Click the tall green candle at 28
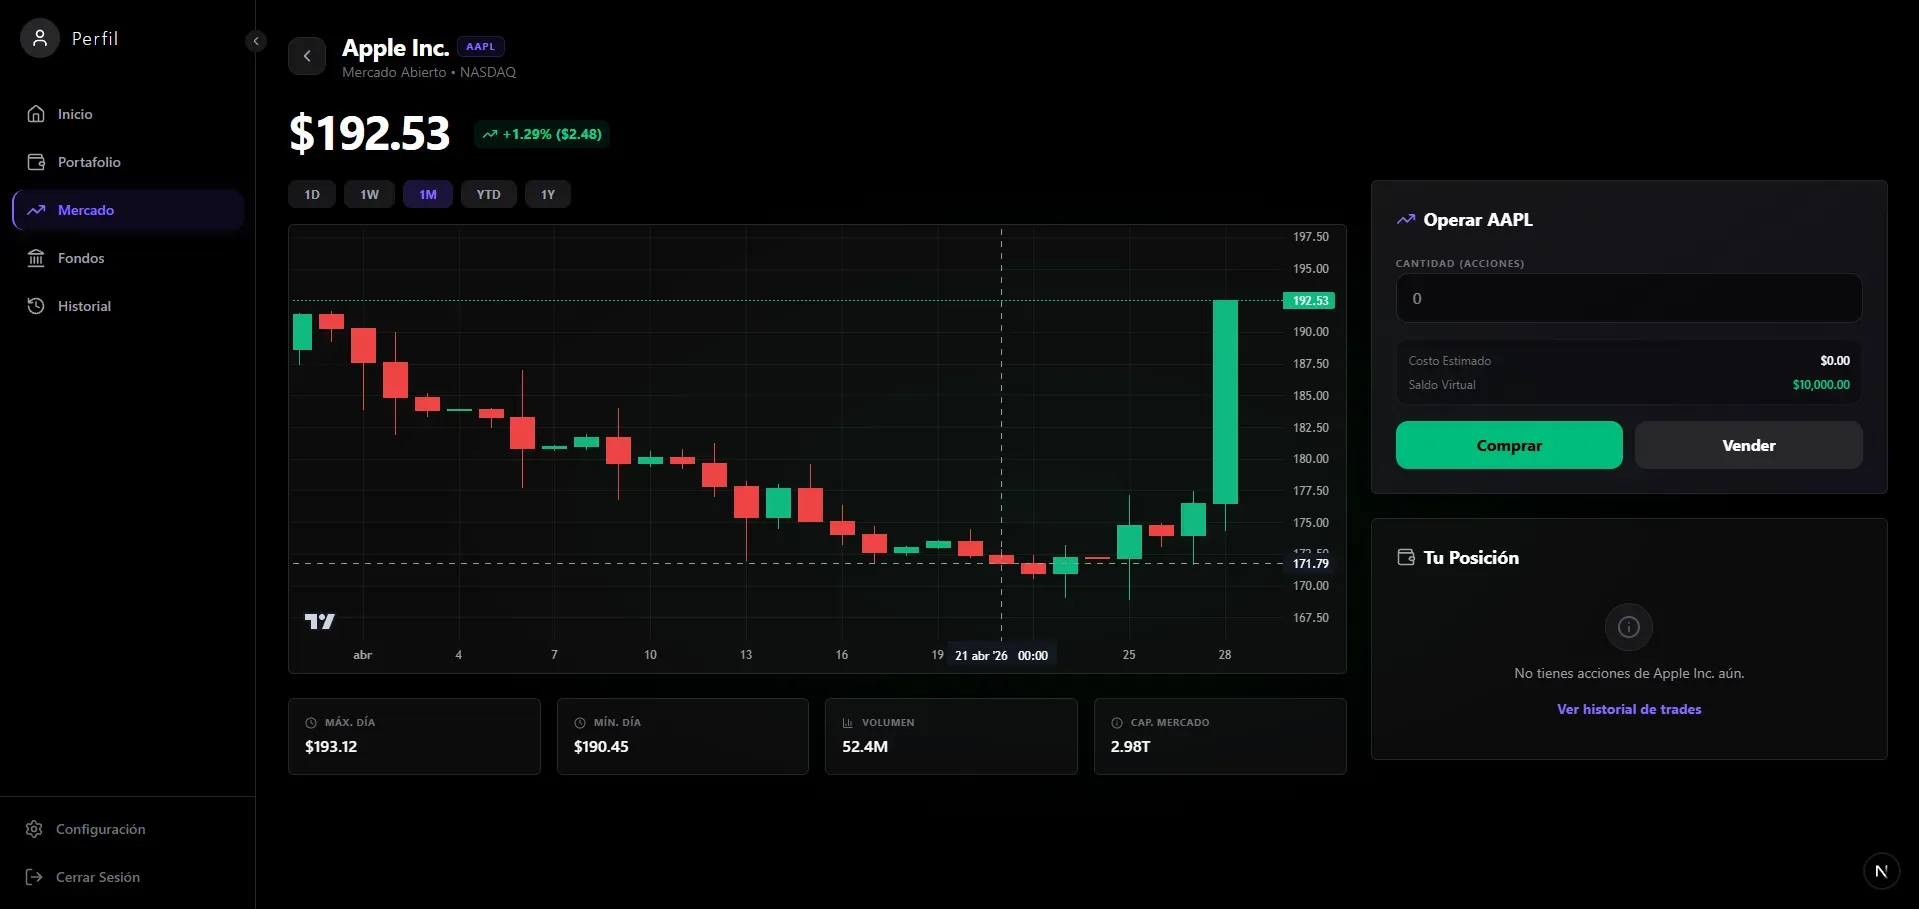1919x909 pixels. pos(1225,402)
